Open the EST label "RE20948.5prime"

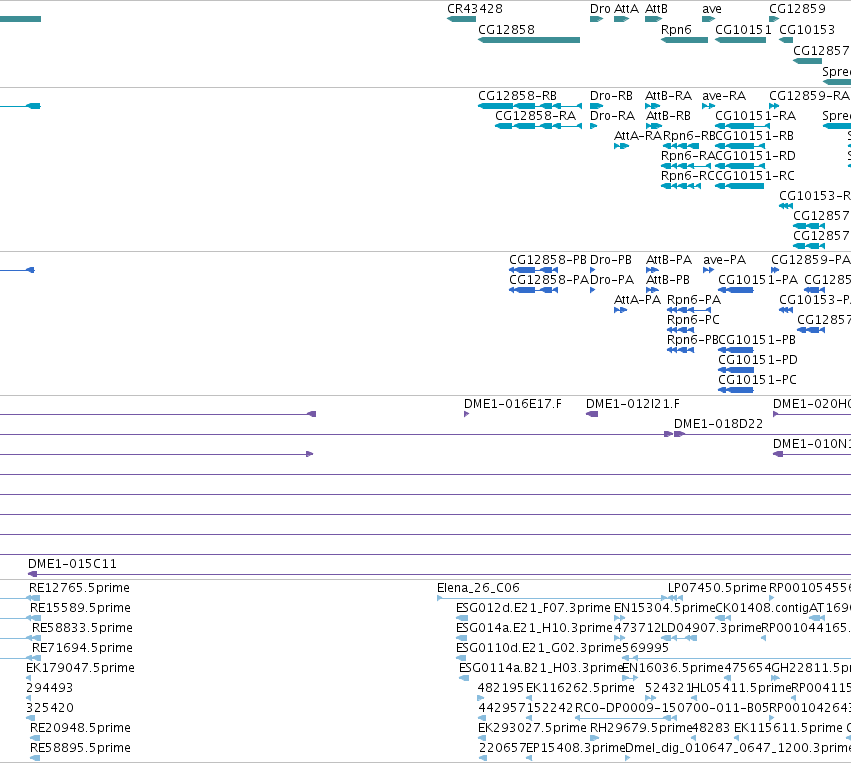click(80, 728)
